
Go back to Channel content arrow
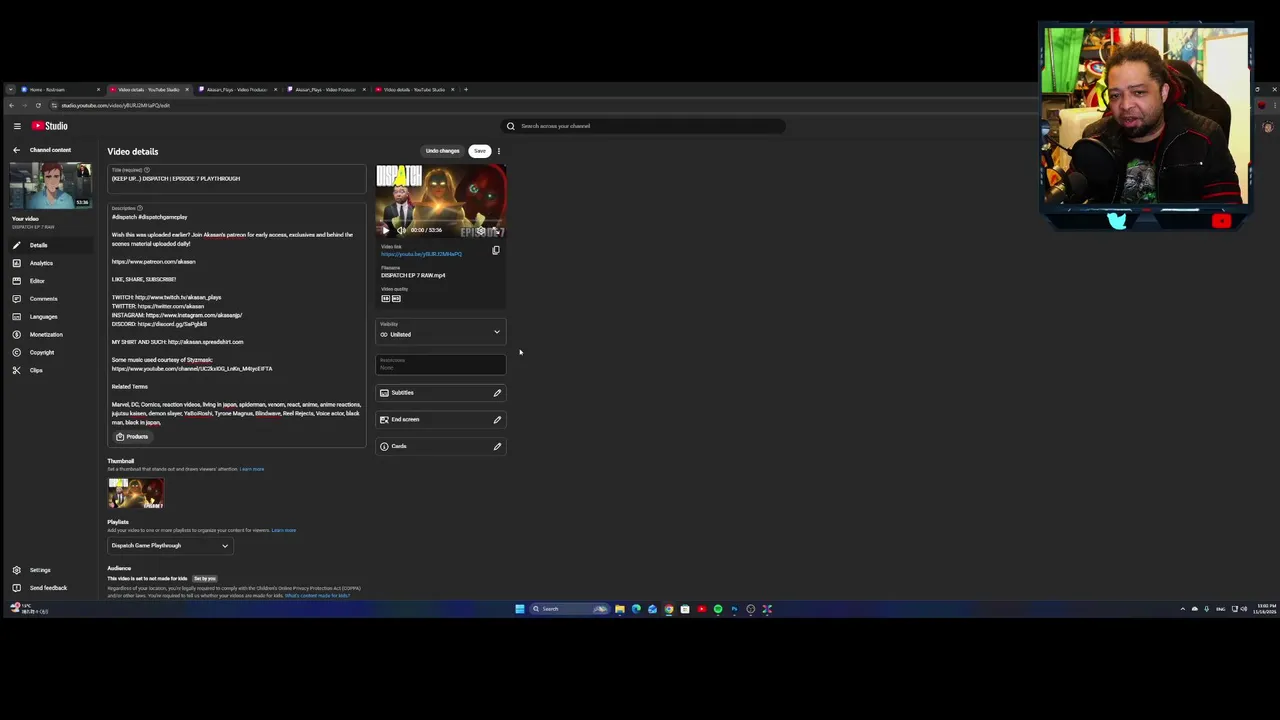tap(16, 150)
